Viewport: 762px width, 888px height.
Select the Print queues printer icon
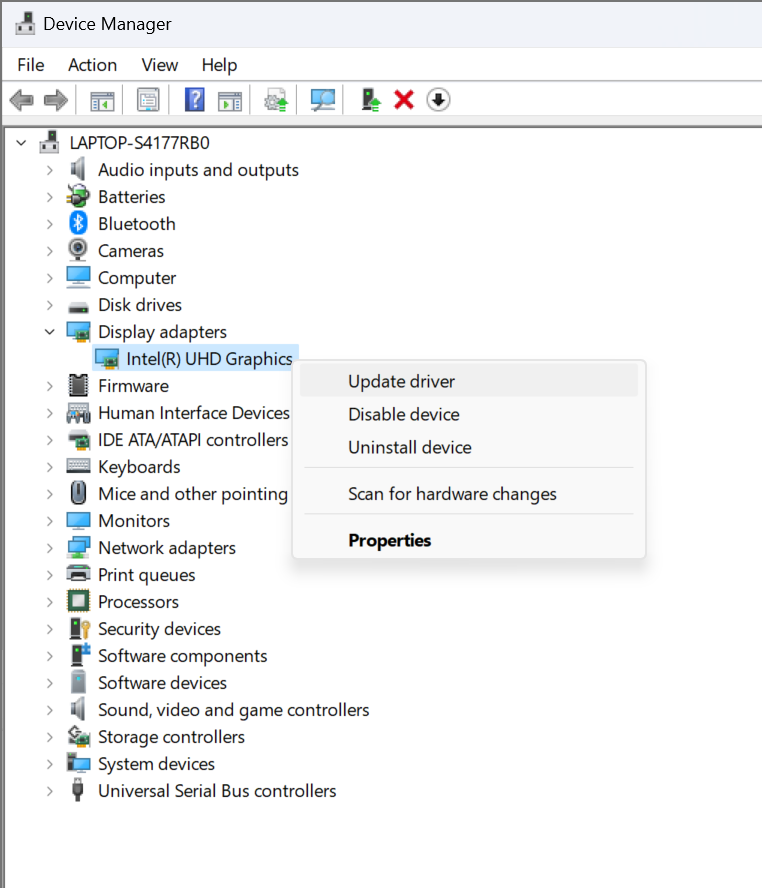(78, 574)
